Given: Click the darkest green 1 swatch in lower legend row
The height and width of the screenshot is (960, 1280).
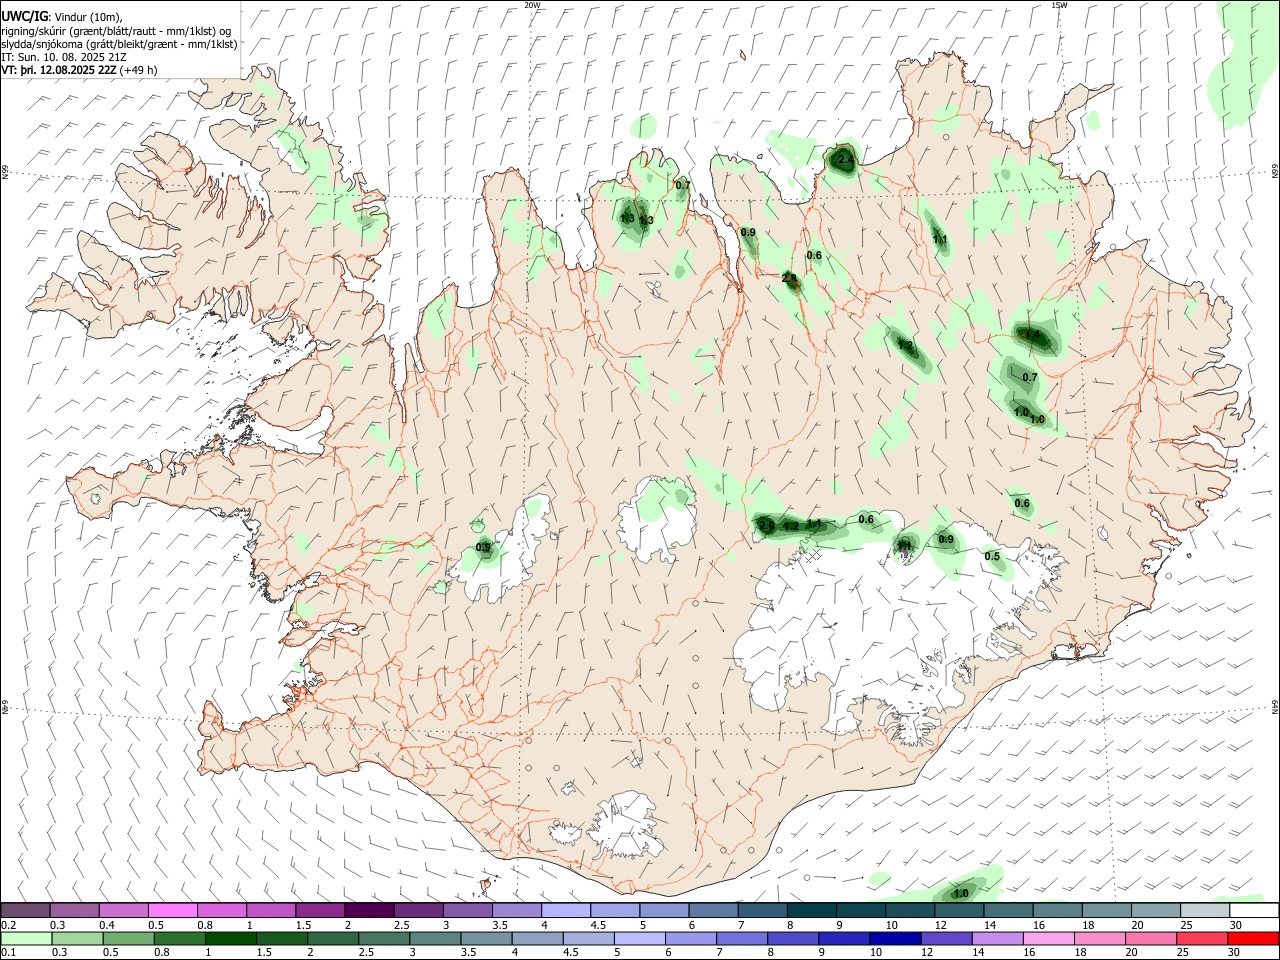Looking at the screenshot, I should point(231,939).
